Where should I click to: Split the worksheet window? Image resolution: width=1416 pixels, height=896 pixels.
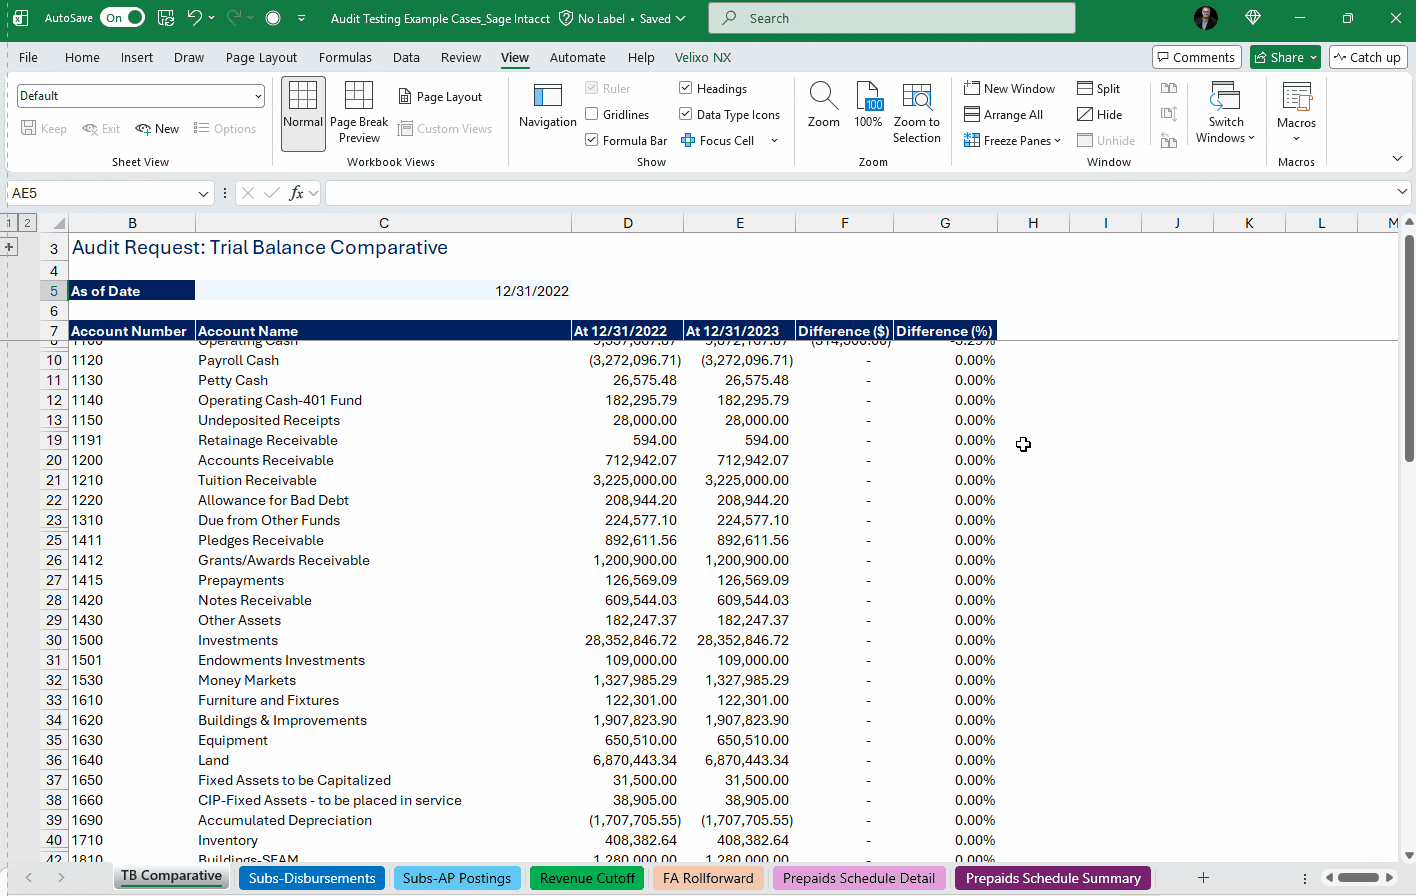pos(1098,88)
